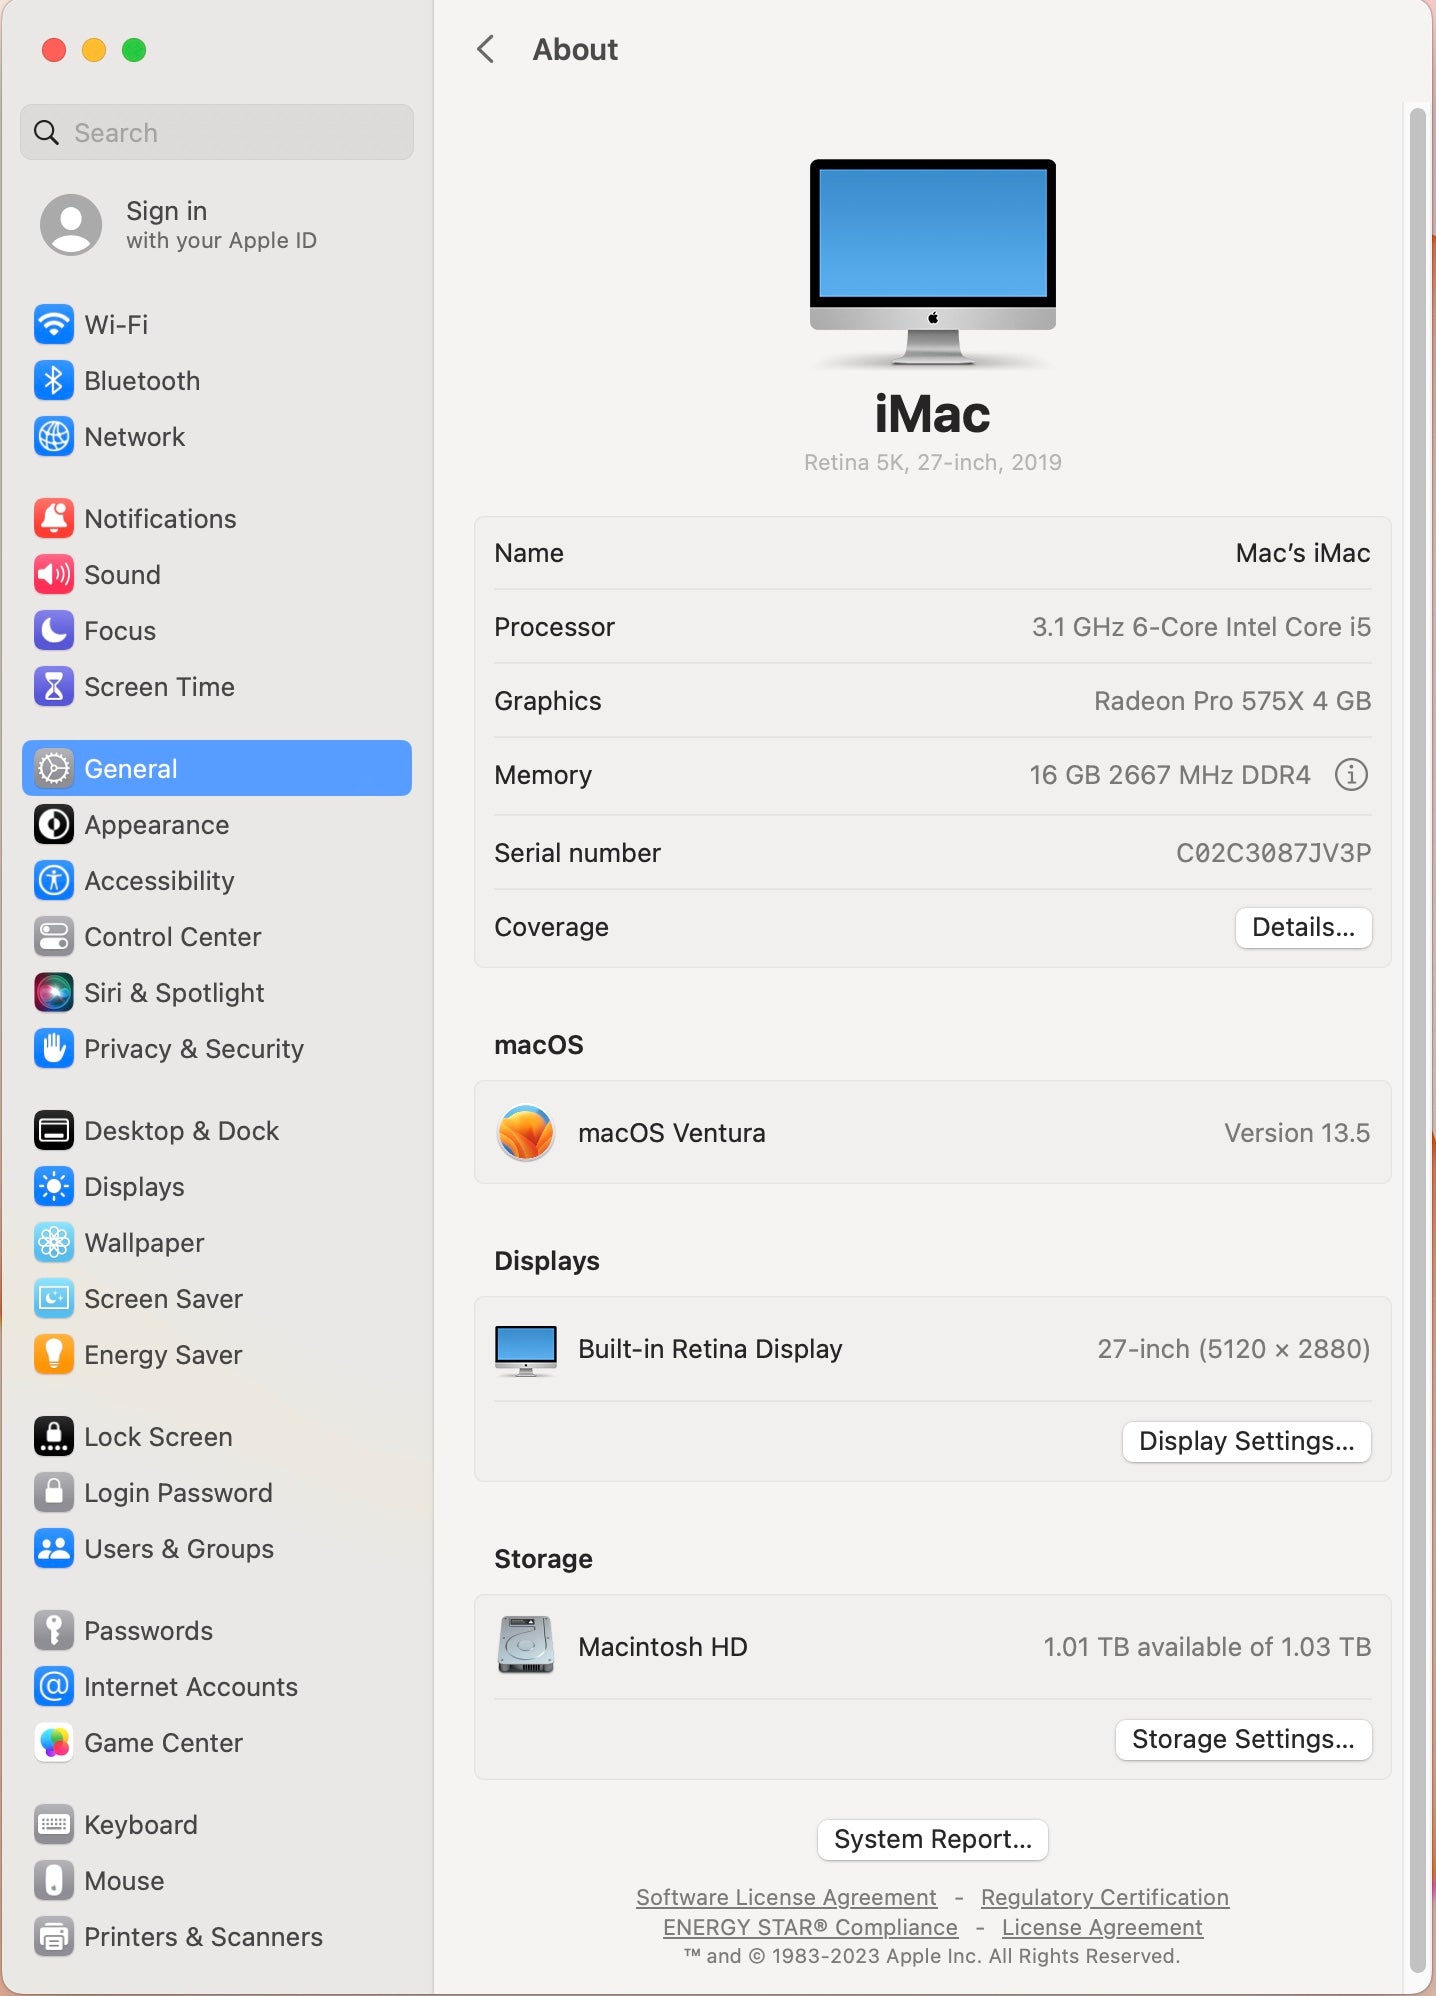Click the Mac's iMac name value
1436x1996 pixels.
[x=1302, y=553]
